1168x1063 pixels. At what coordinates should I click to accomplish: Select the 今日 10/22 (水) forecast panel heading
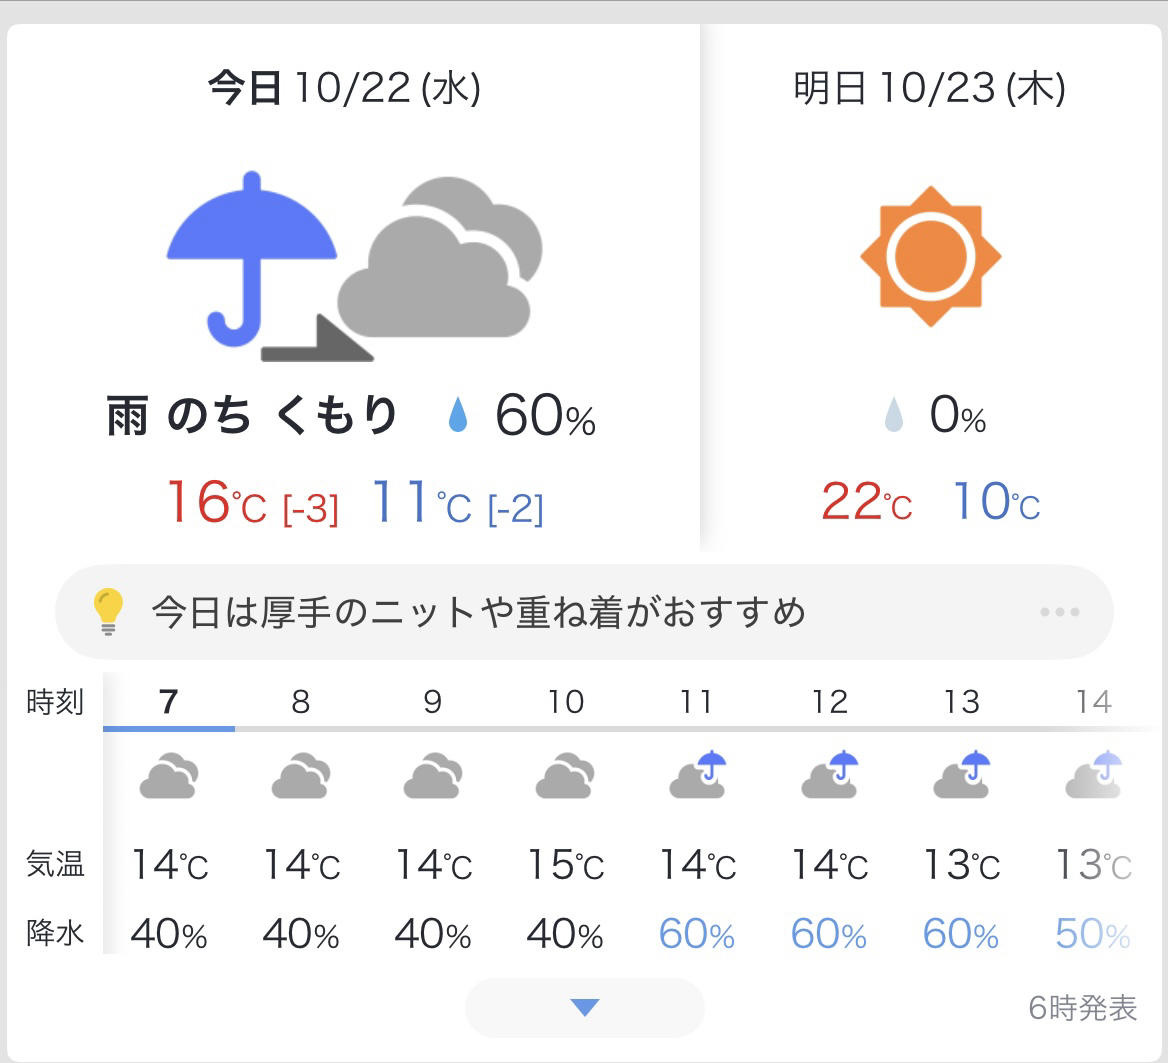pyautogui.click(x=344, y=90)
